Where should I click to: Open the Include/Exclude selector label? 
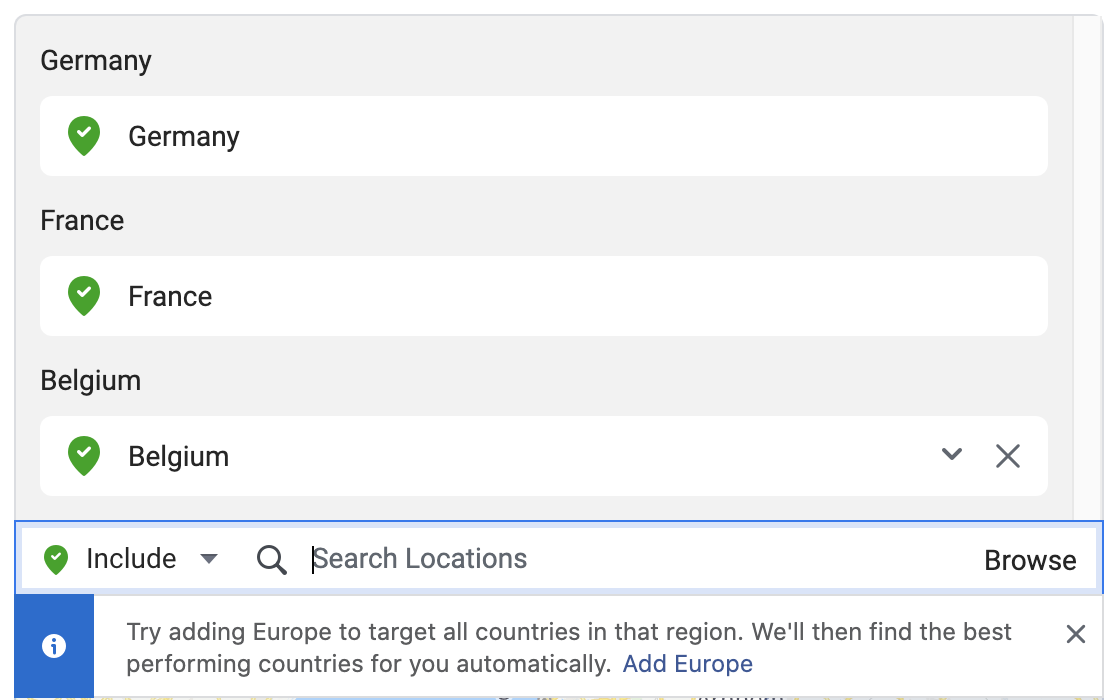click(131, 559)
